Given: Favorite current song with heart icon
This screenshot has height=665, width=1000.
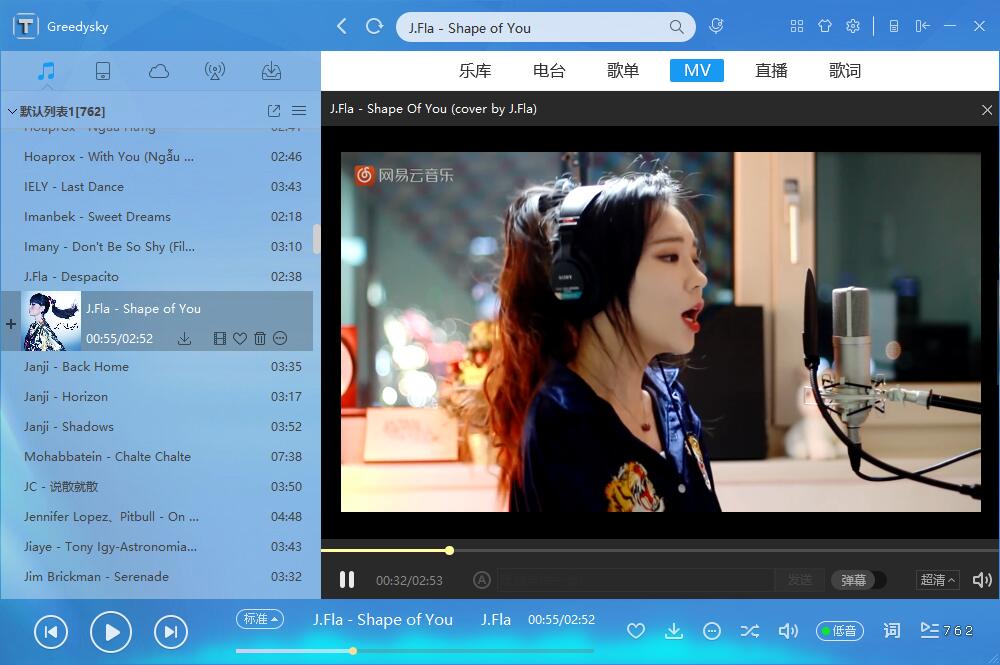Looking at the screenshot, I should 635,631.
